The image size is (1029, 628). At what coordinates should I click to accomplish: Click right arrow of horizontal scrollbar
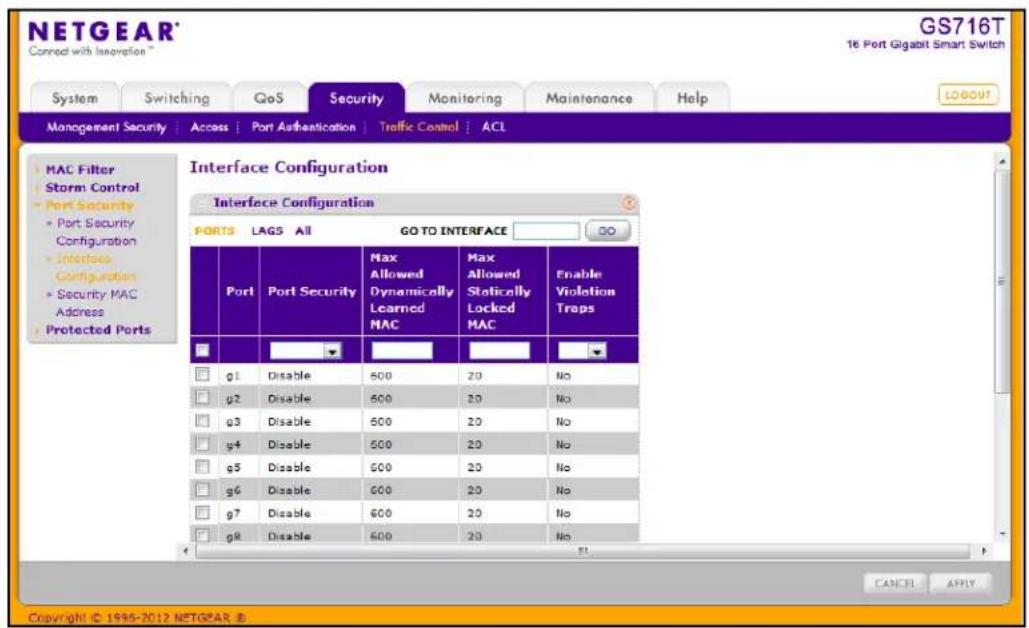coord(984,551)
